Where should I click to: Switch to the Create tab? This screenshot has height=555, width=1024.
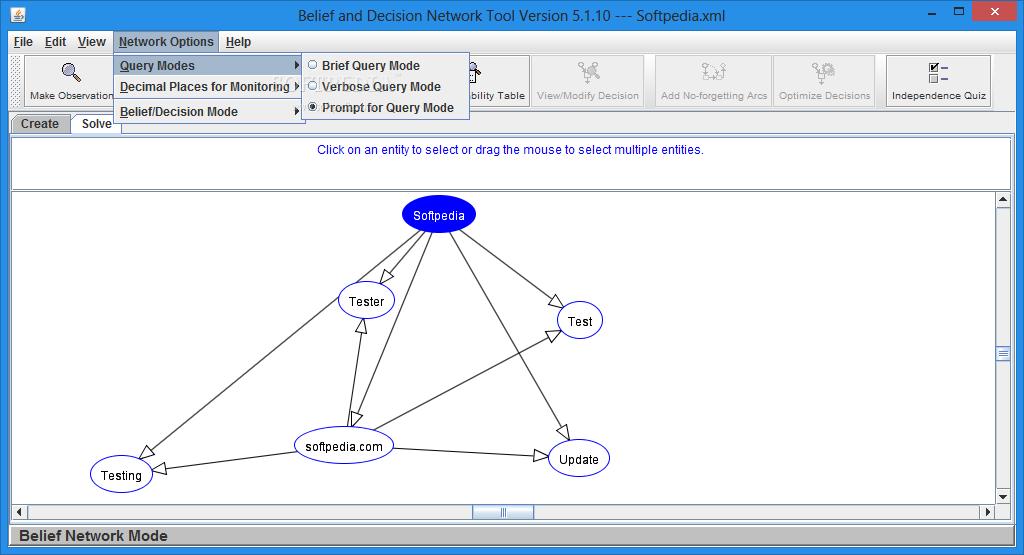click(40, 123)
